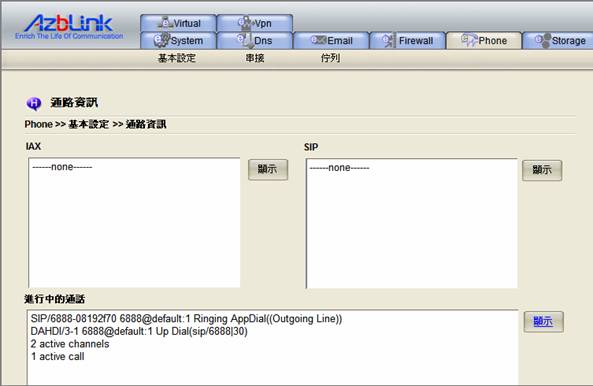Click the SIP label
The width and height of the screenshot is (593, 386).
click(x=311, y=147)
